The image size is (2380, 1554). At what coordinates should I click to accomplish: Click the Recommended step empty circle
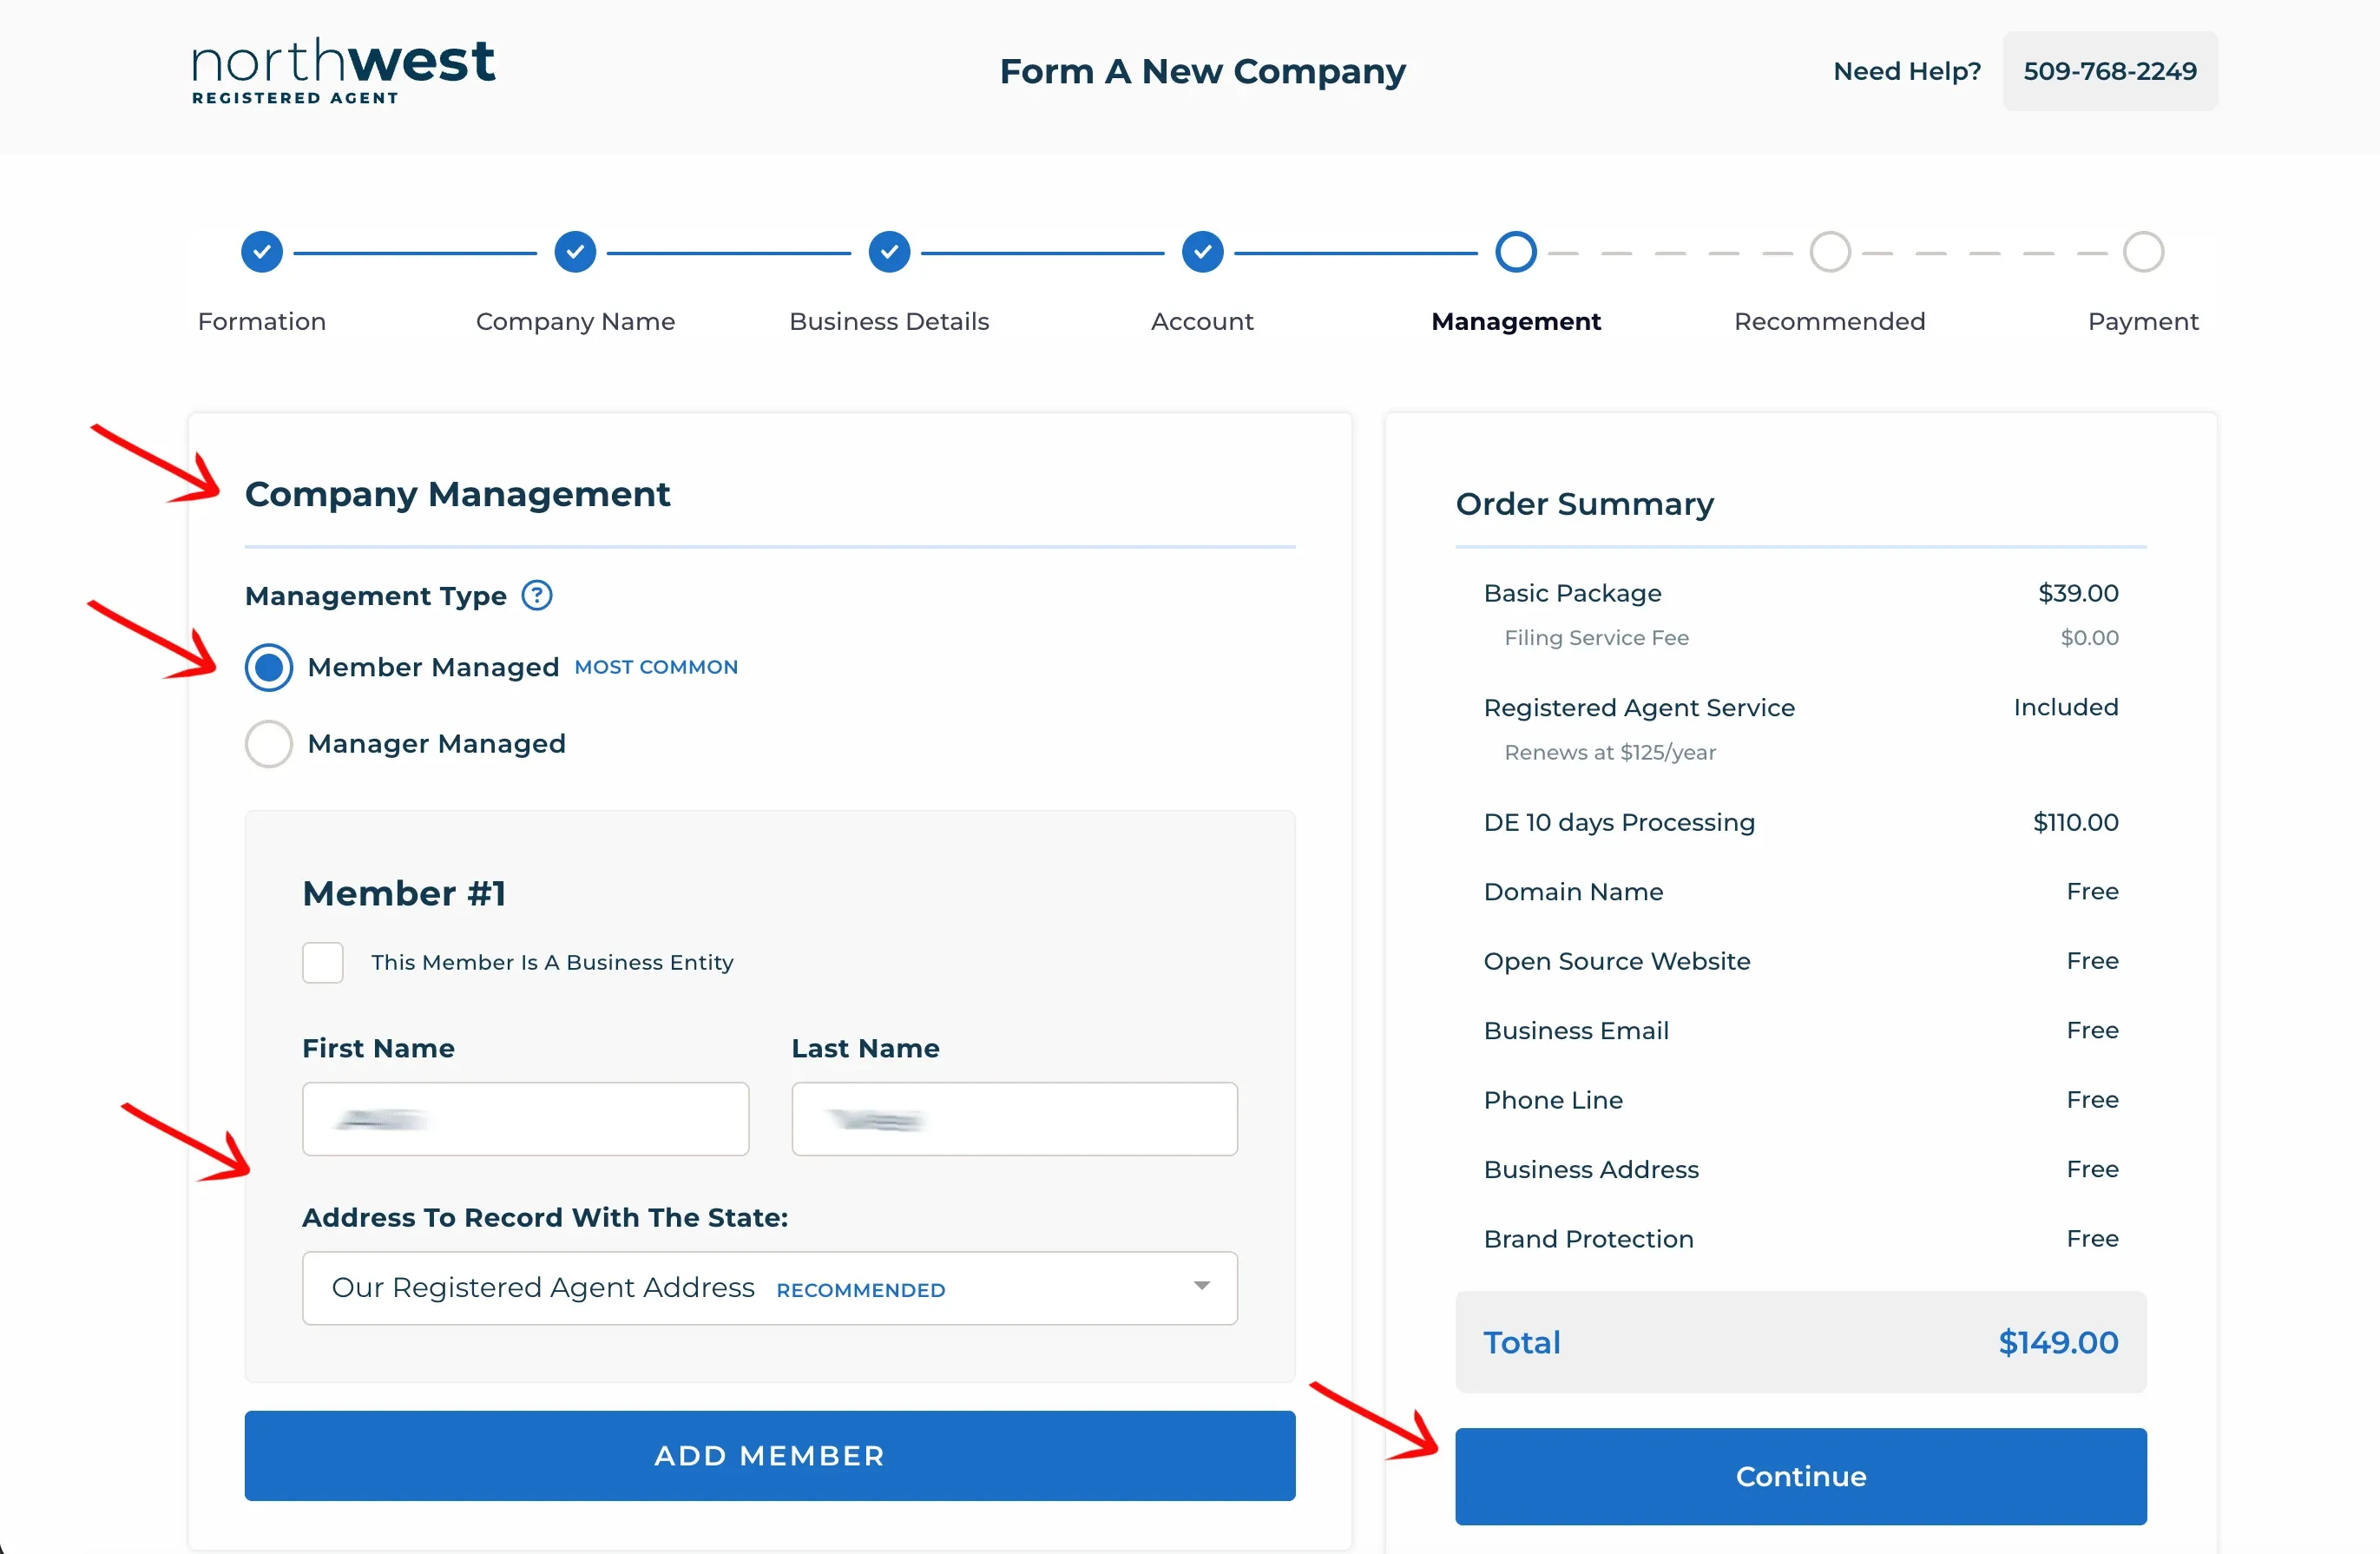tap(1830, 252)
